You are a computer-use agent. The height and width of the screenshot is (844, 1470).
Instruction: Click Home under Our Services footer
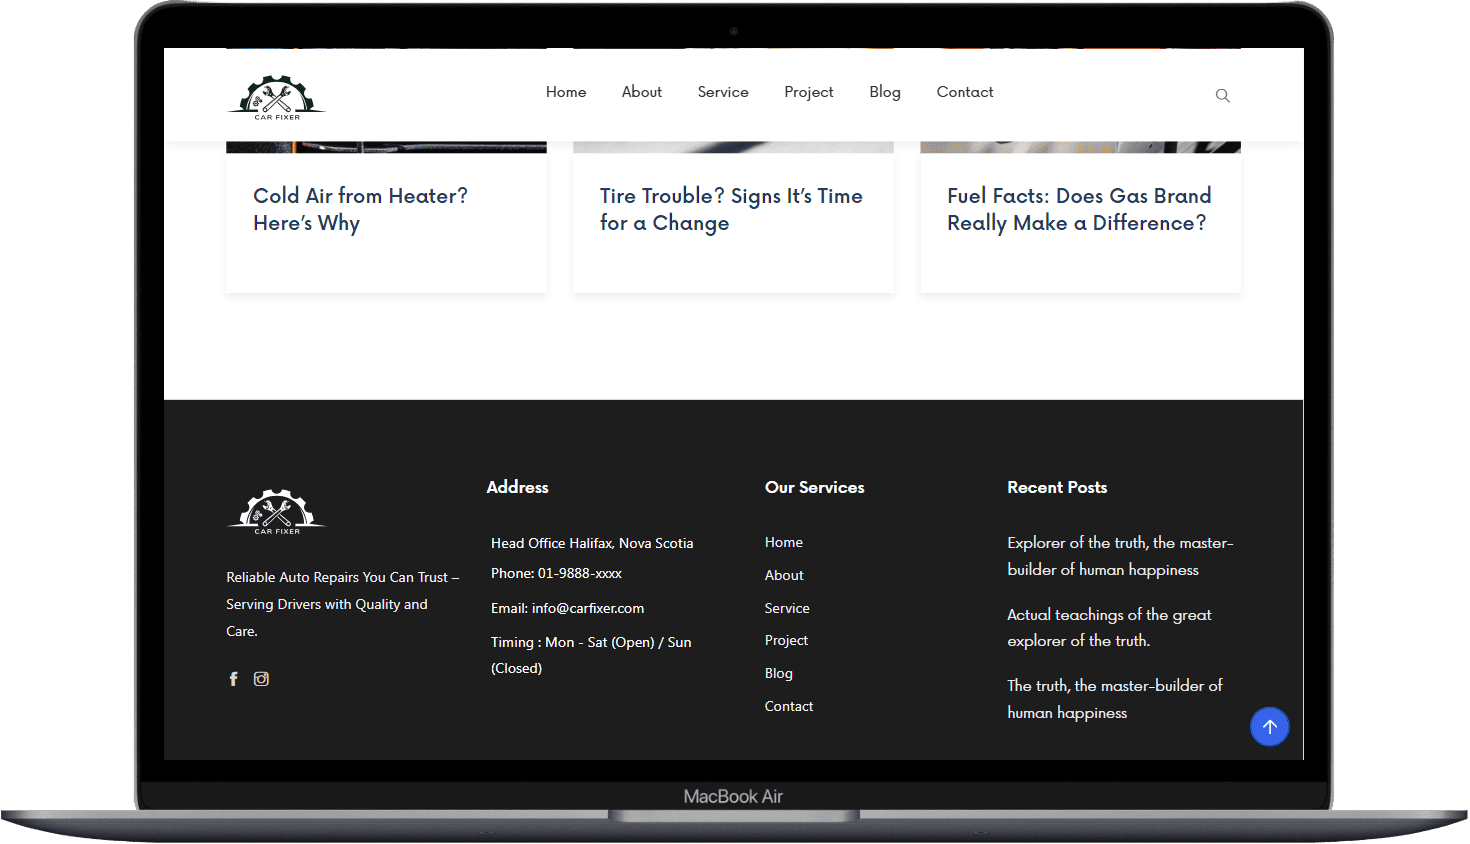pos(784,542)
